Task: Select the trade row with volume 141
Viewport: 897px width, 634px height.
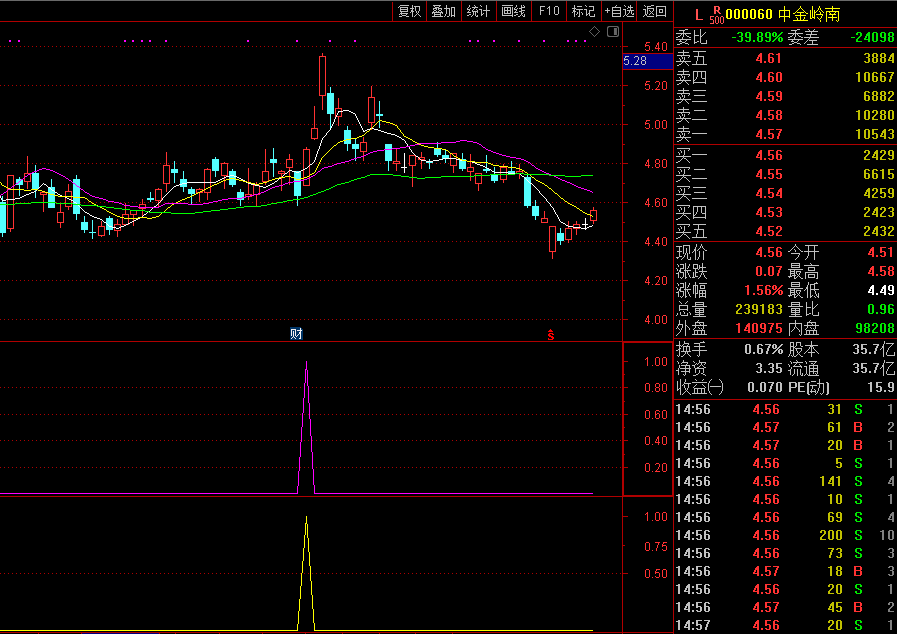Action: pyautogui.click(x=785, y=481)
